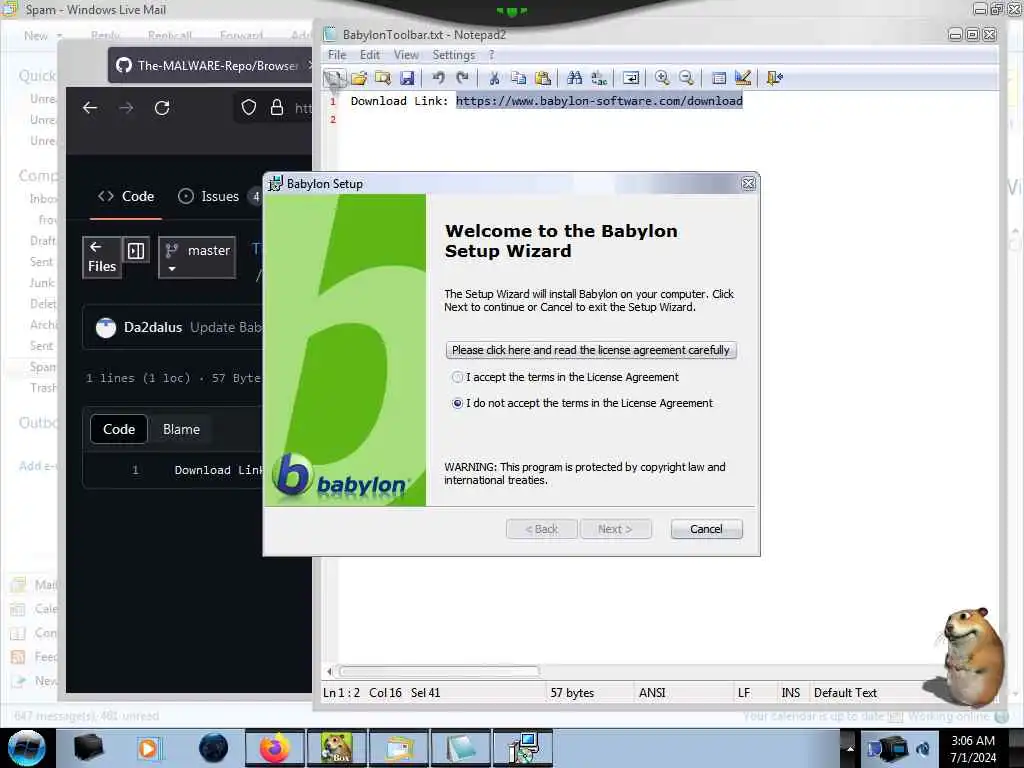Image resolution: width=1024 pixels, height=768 pixels.
Task: Open Replace icon in Notepad2 toolbar
Action: point(599,78)
